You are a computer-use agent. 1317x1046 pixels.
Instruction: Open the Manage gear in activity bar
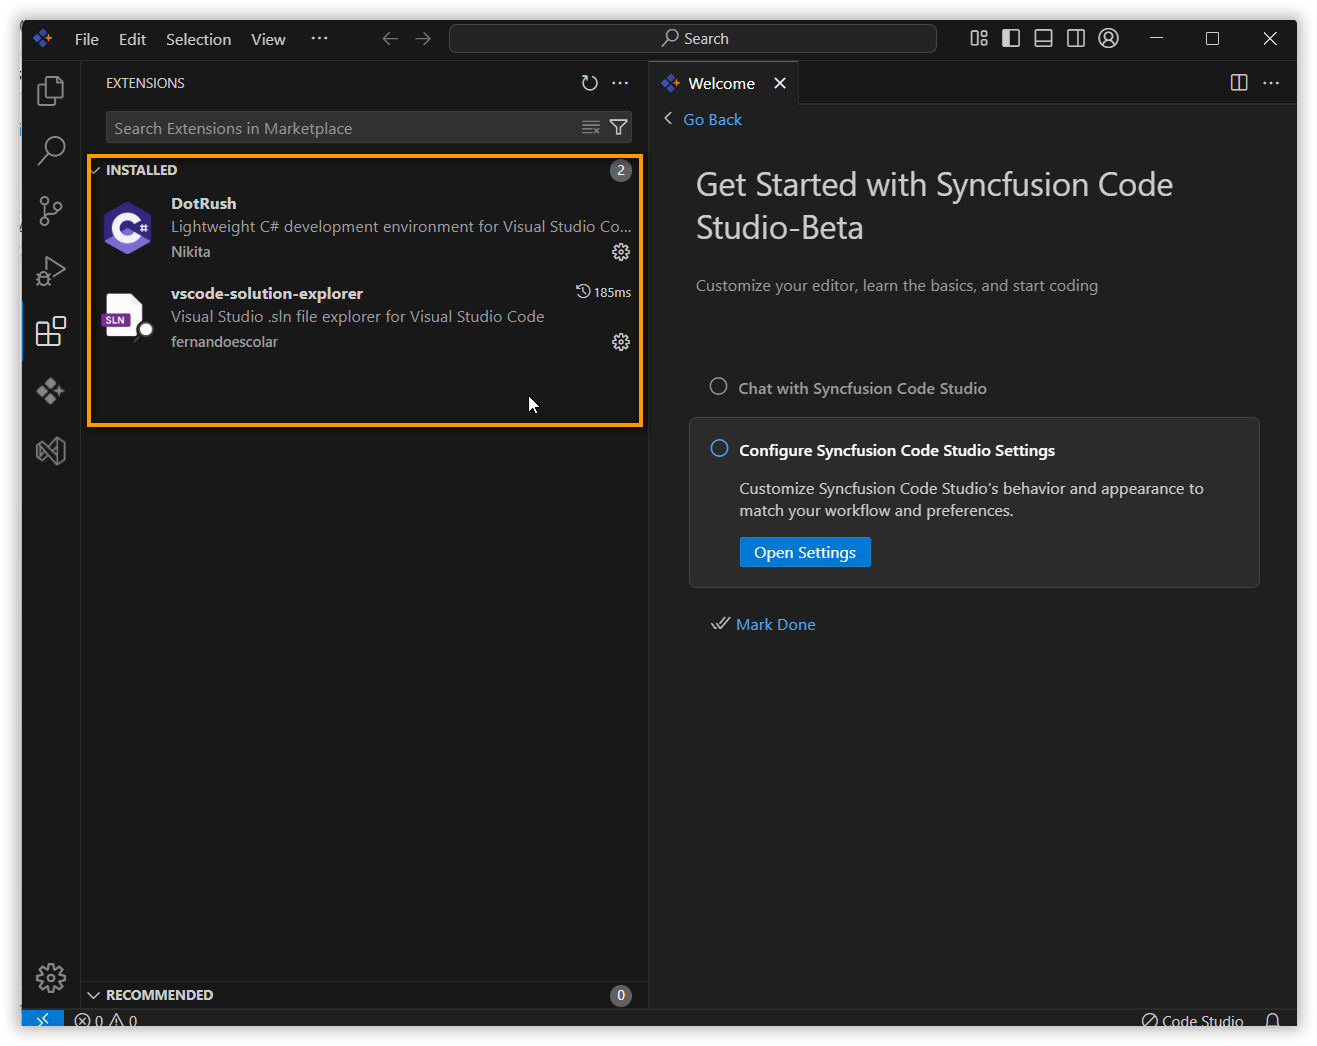(x=50, y=977)
